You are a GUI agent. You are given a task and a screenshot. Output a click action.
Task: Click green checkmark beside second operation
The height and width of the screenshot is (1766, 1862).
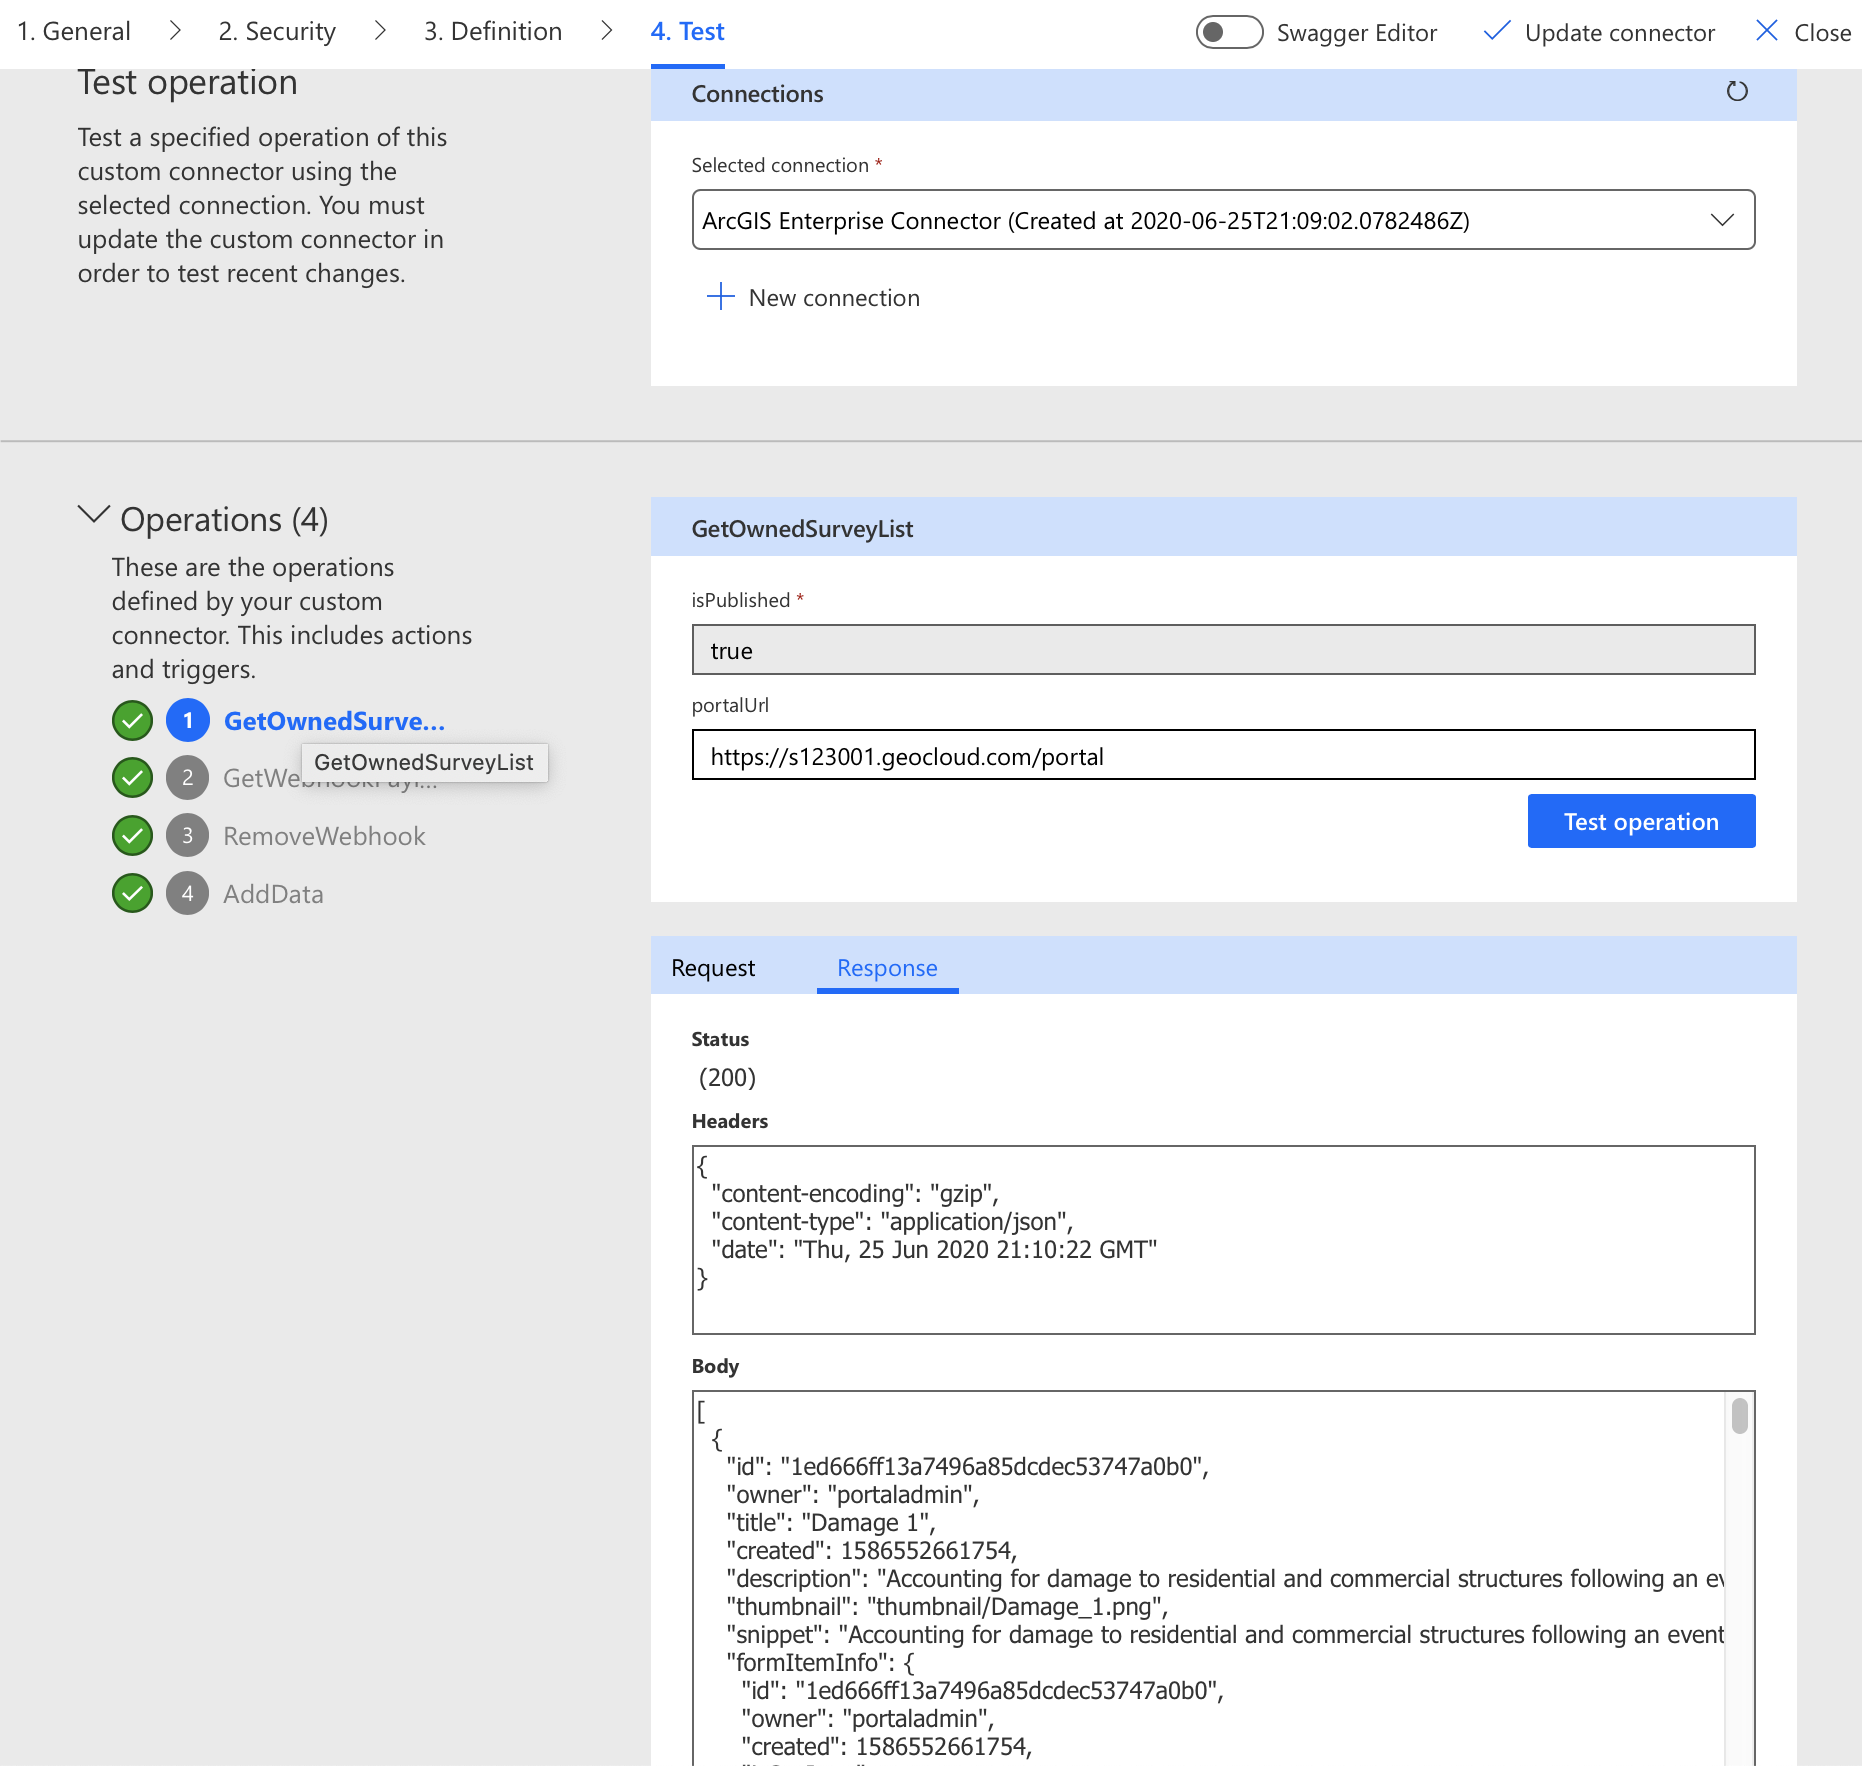tap(132, 777)
